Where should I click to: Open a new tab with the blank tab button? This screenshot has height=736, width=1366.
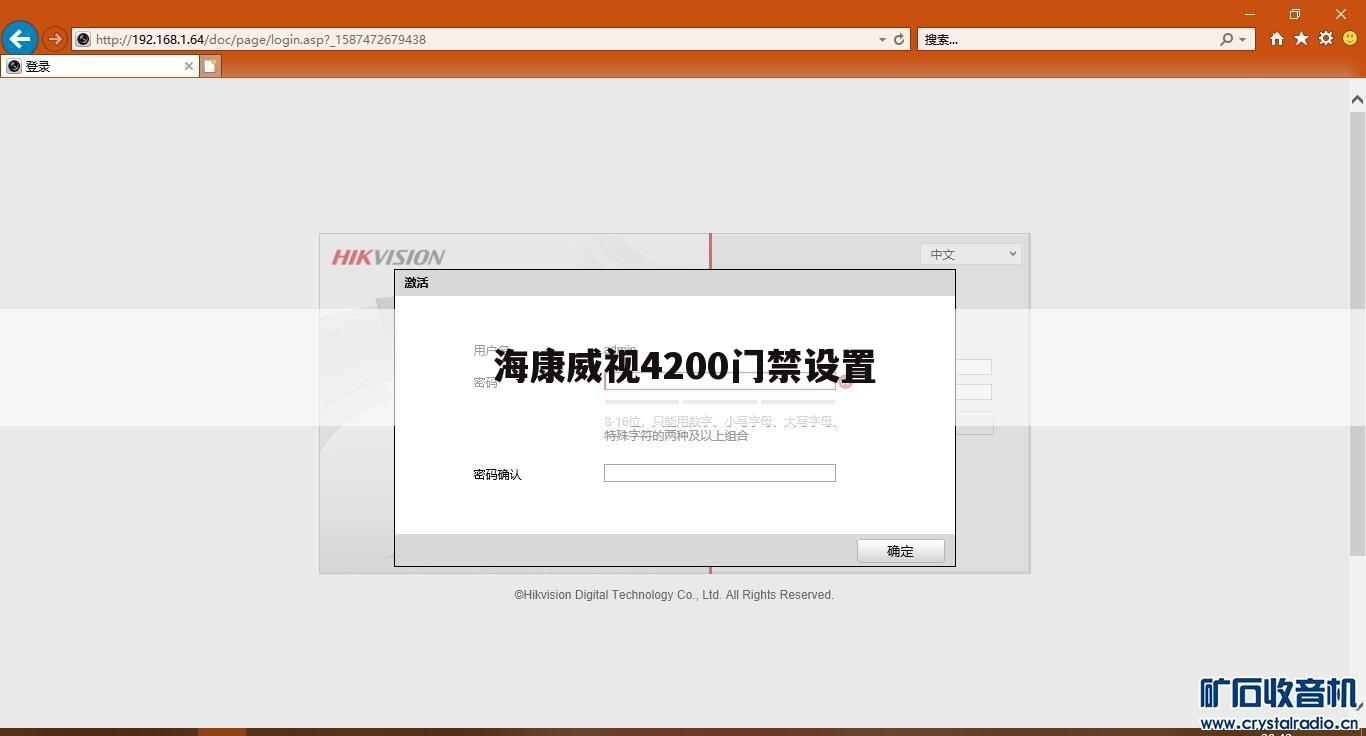click(210, 66)
